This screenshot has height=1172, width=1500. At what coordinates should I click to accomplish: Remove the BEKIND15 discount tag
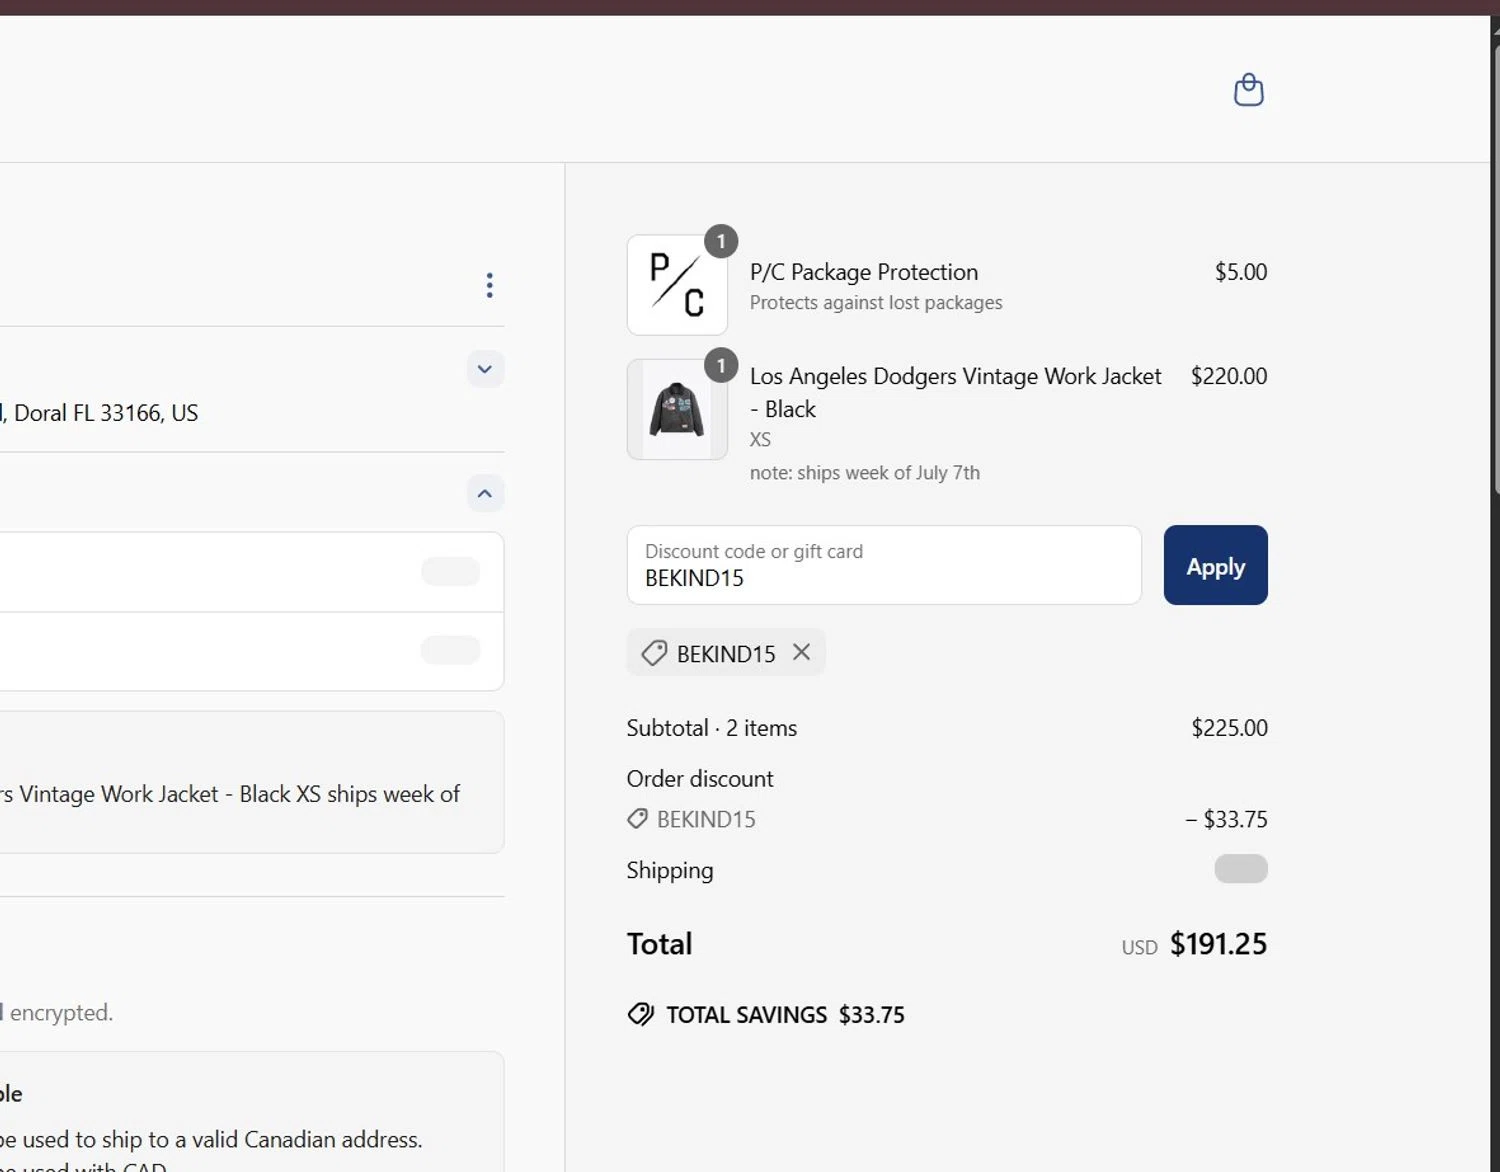(801, 652)
